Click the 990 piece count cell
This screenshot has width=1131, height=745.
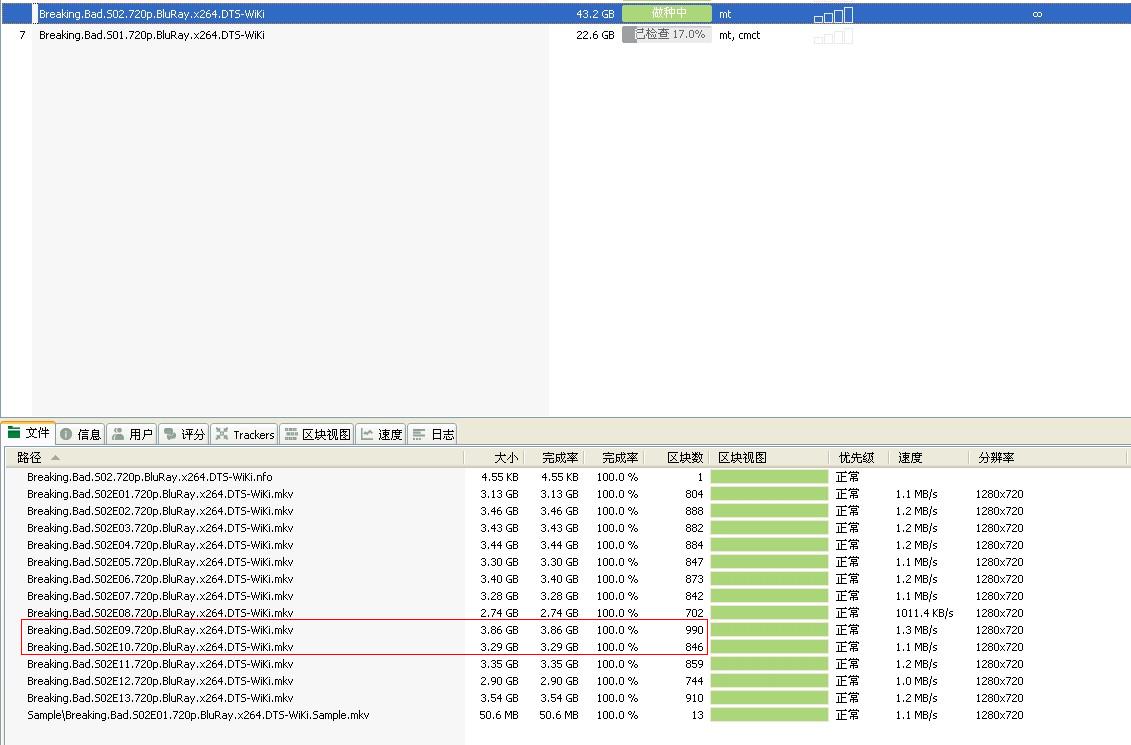click(x=694, y=630)
